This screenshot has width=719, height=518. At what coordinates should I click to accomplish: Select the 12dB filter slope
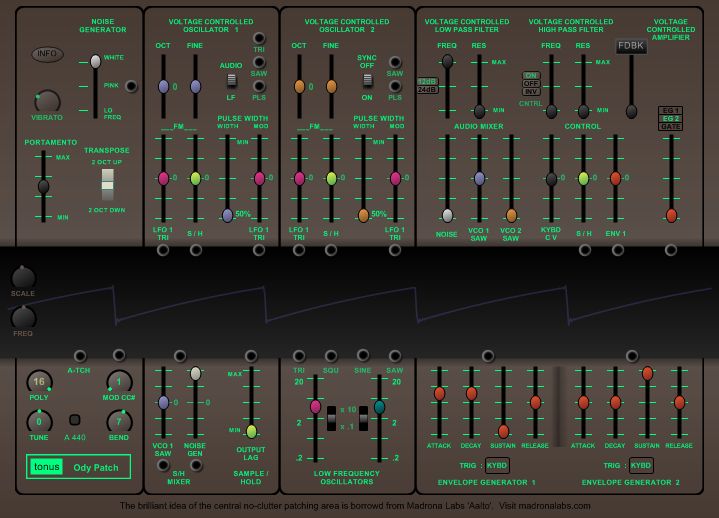[x=427, y=82]
